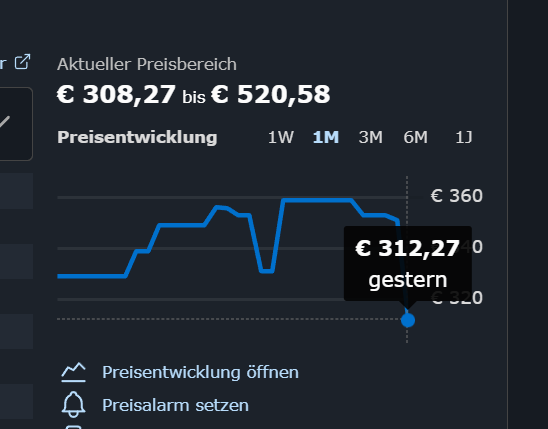
Task: Click the diagonal stroke icon in rounded box
Action: click(x=4, y=122)
